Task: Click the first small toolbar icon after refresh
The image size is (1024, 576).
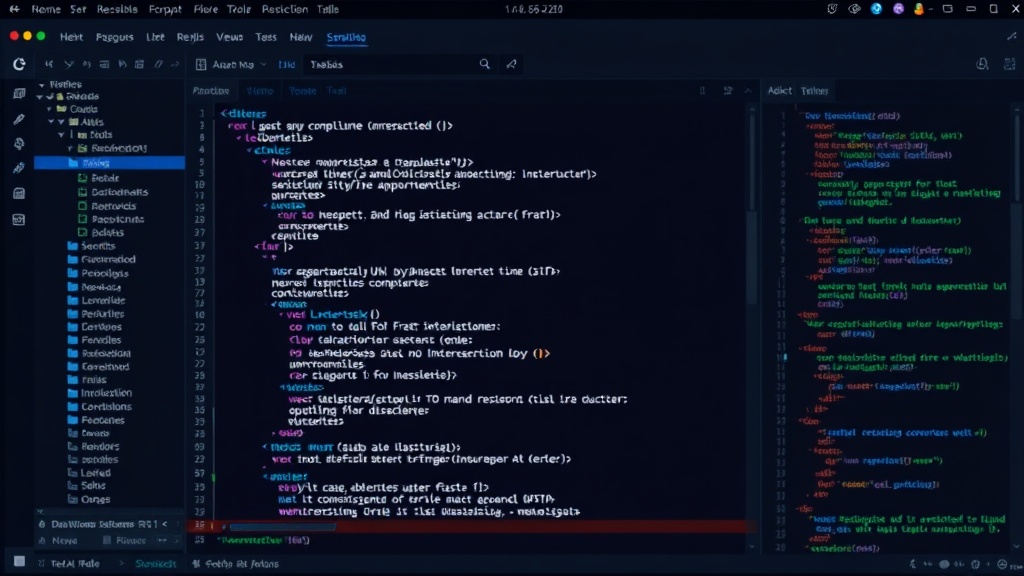Action: 49,65
